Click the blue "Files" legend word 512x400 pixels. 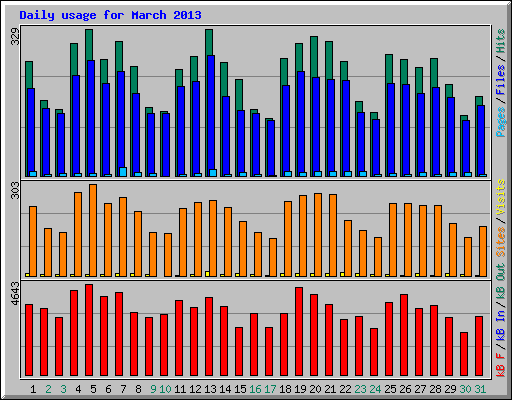tap(500, 80)
